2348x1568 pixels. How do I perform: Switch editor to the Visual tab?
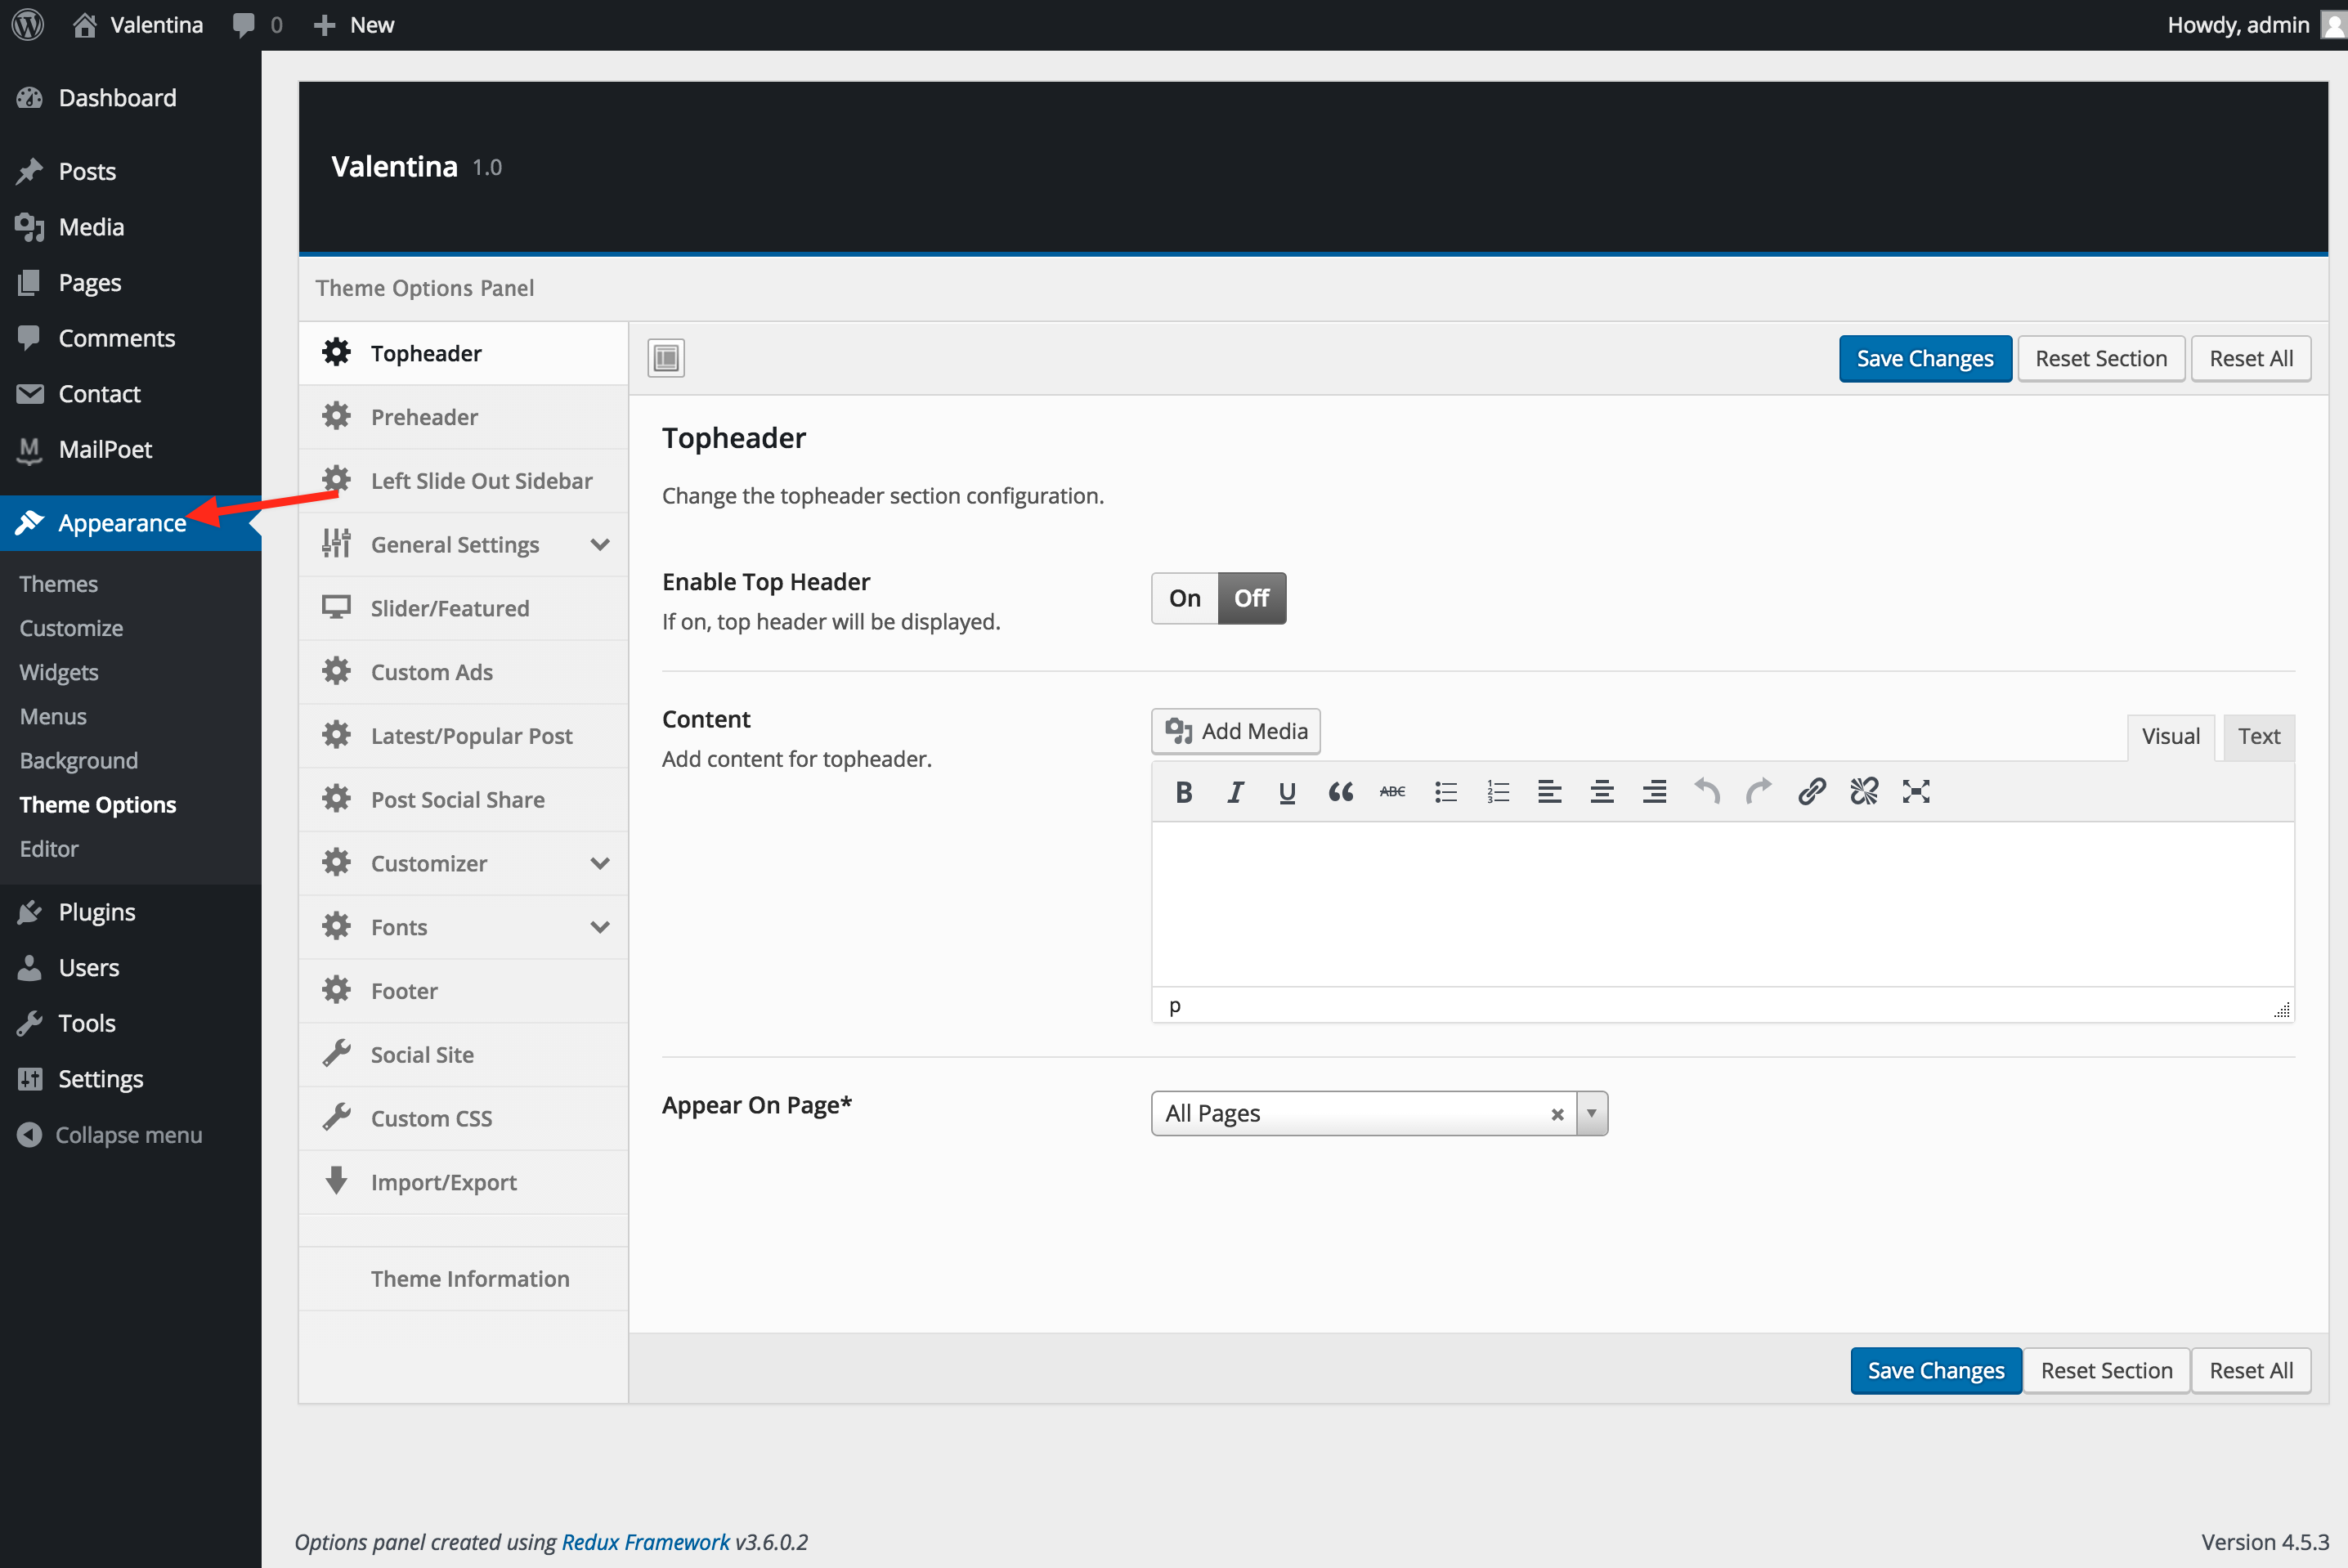pos(2170,736)
